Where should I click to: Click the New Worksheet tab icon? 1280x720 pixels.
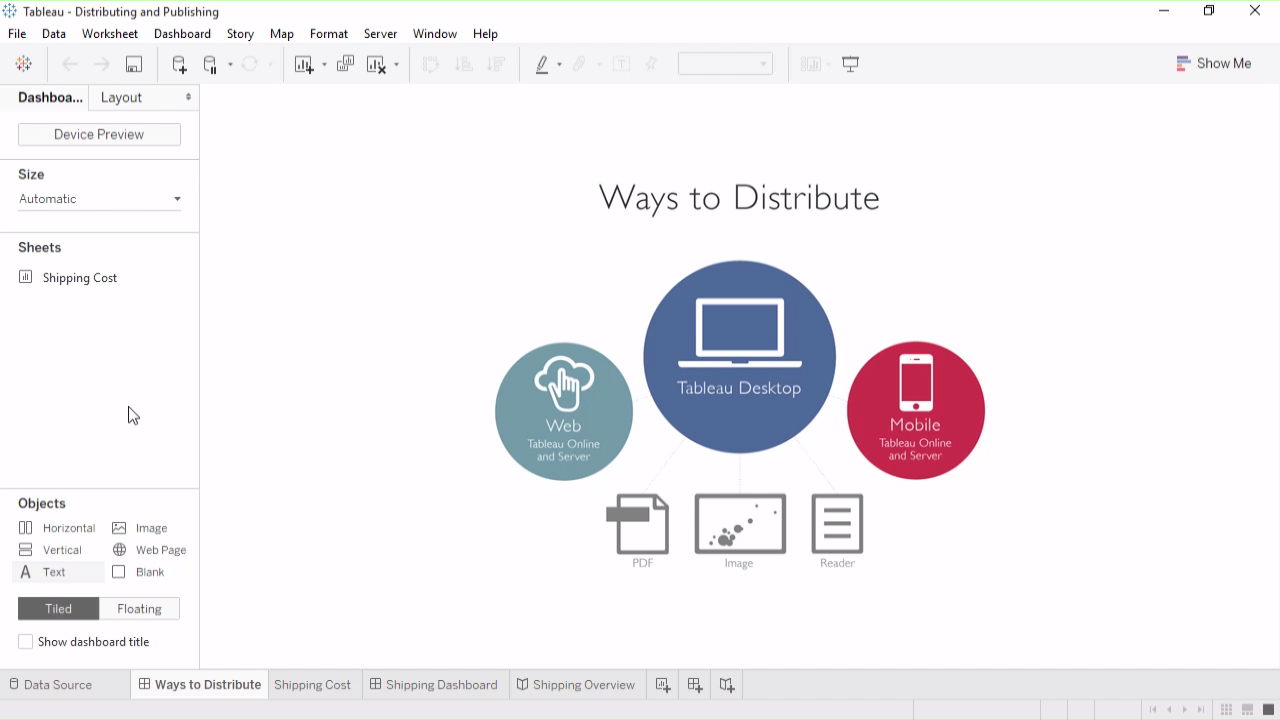(663, 685)
